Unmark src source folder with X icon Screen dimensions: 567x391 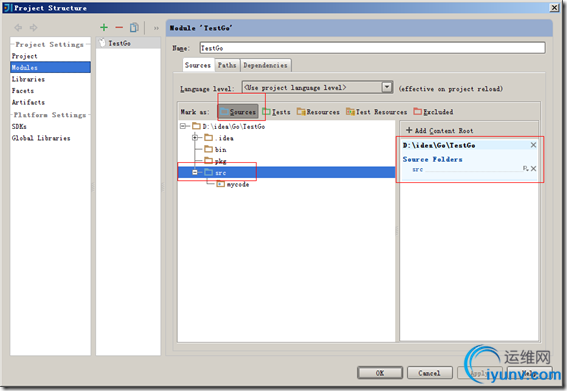point(533,169)
